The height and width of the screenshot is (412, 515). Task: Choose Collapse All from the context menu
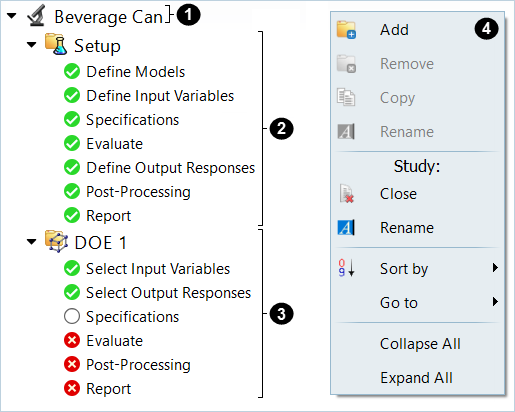[420, 344]
